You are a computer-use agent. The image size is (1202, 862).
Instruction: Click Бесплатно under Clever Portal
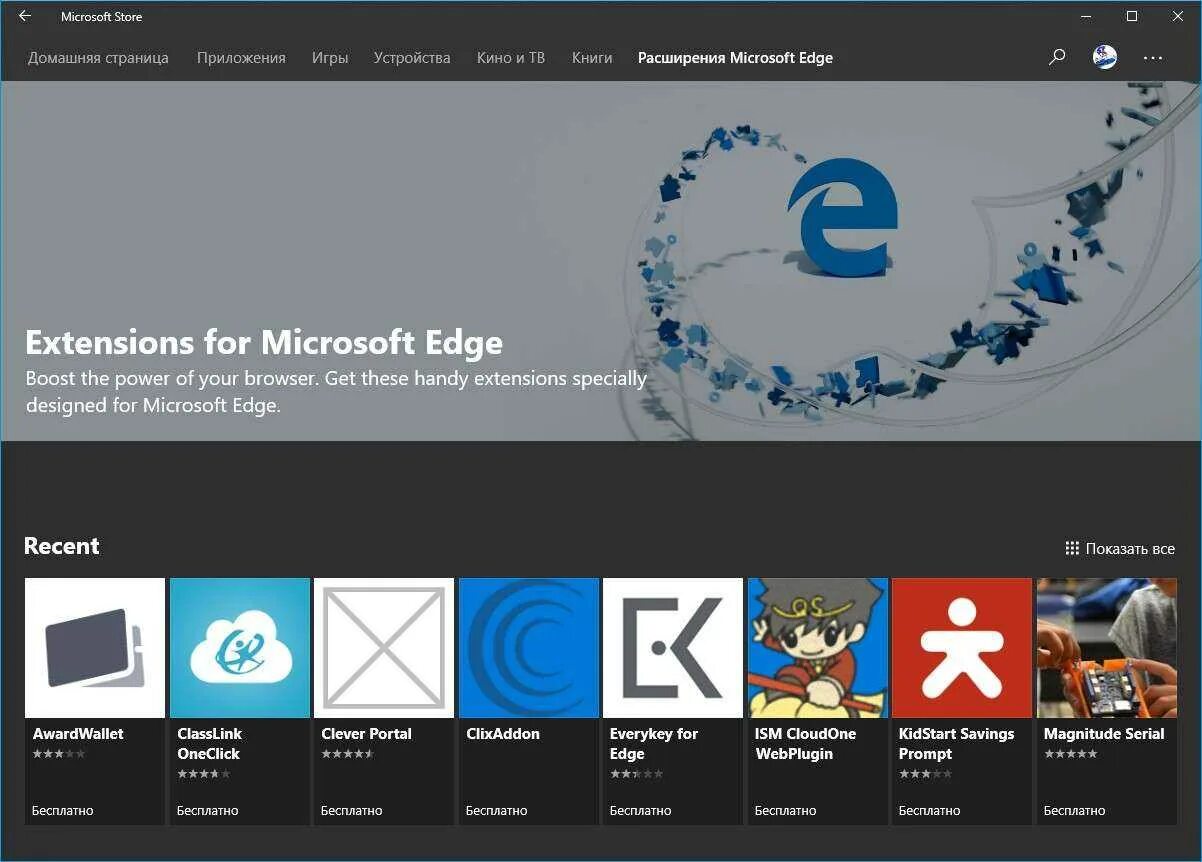(352, 810)
